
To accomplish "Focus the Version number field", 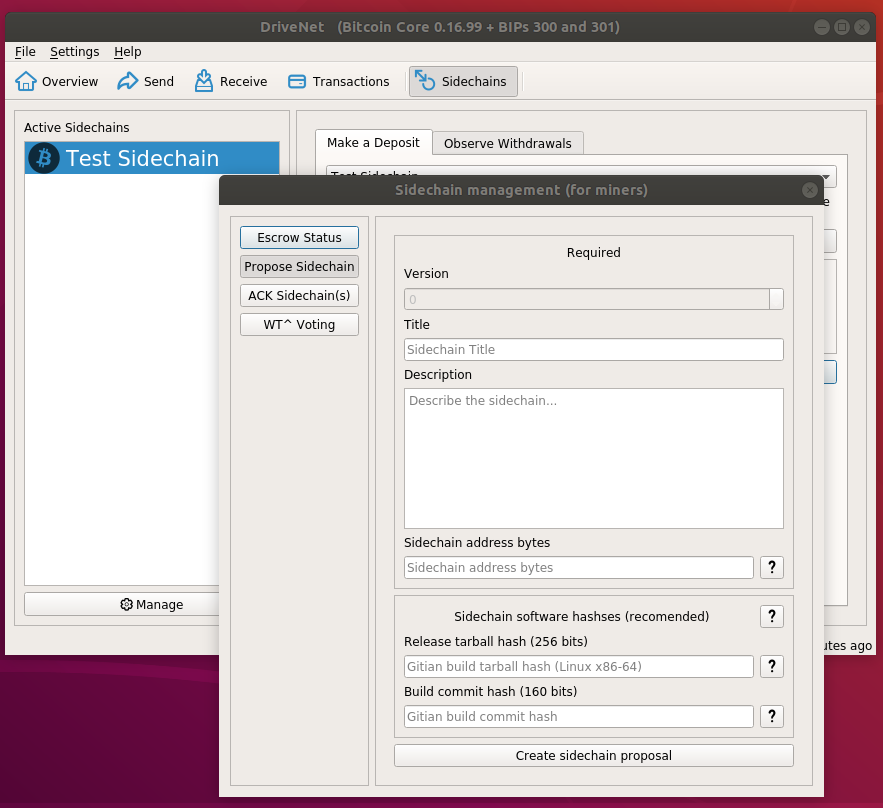I will tap(586, 299).
